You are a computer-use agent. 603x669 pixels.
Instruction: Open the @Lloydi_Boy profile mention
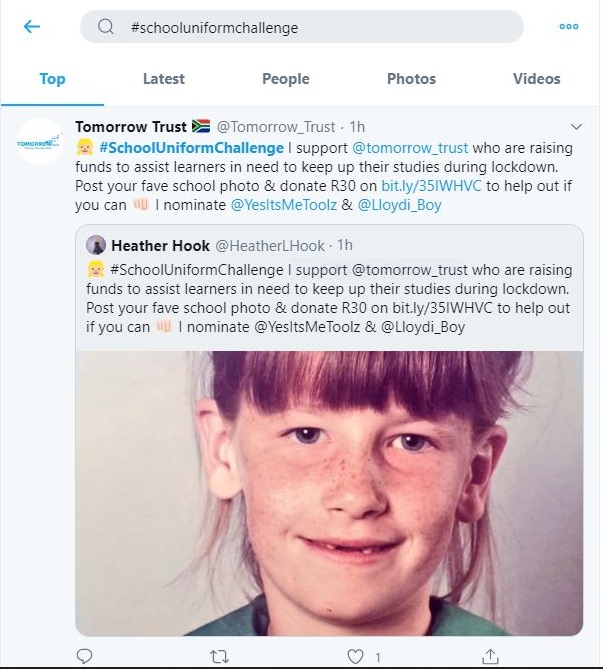click(400, 205)
